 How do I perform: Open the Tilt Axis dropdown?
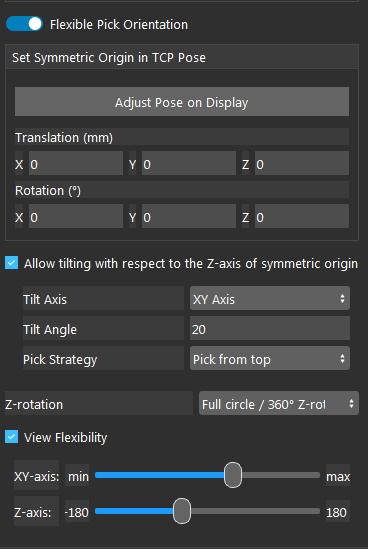[x=270, y=299]
